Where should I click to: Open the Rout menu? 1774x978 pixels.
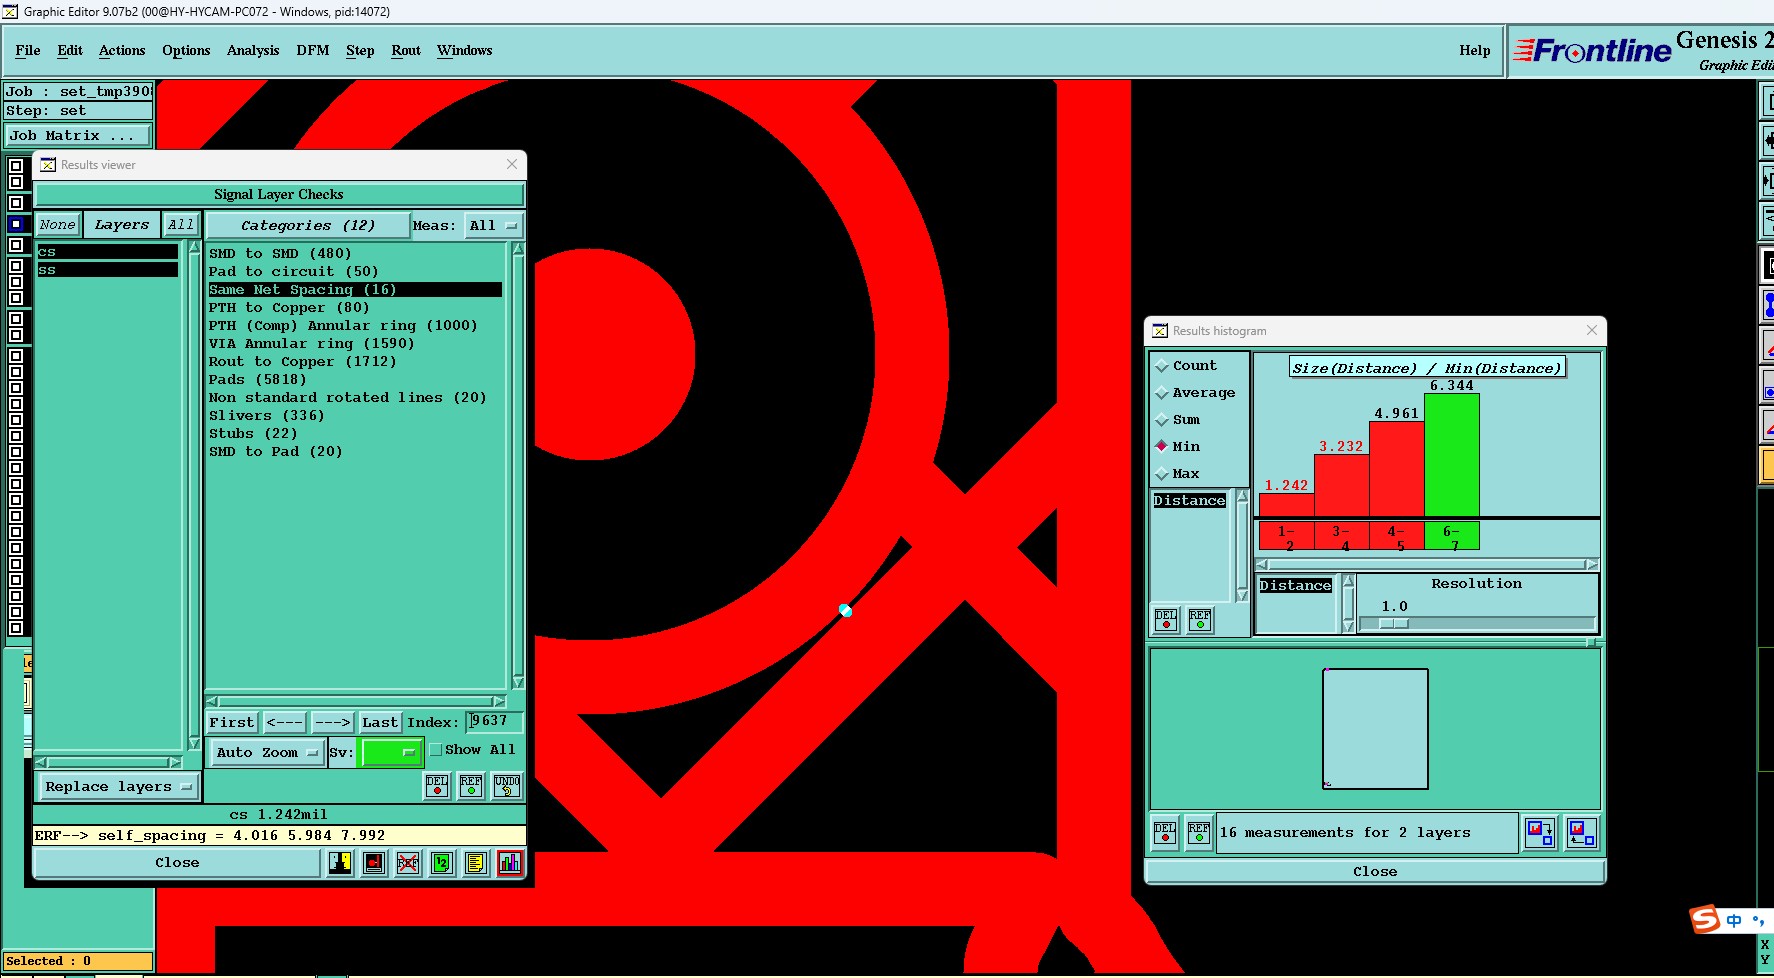click(x=406, y=51)
